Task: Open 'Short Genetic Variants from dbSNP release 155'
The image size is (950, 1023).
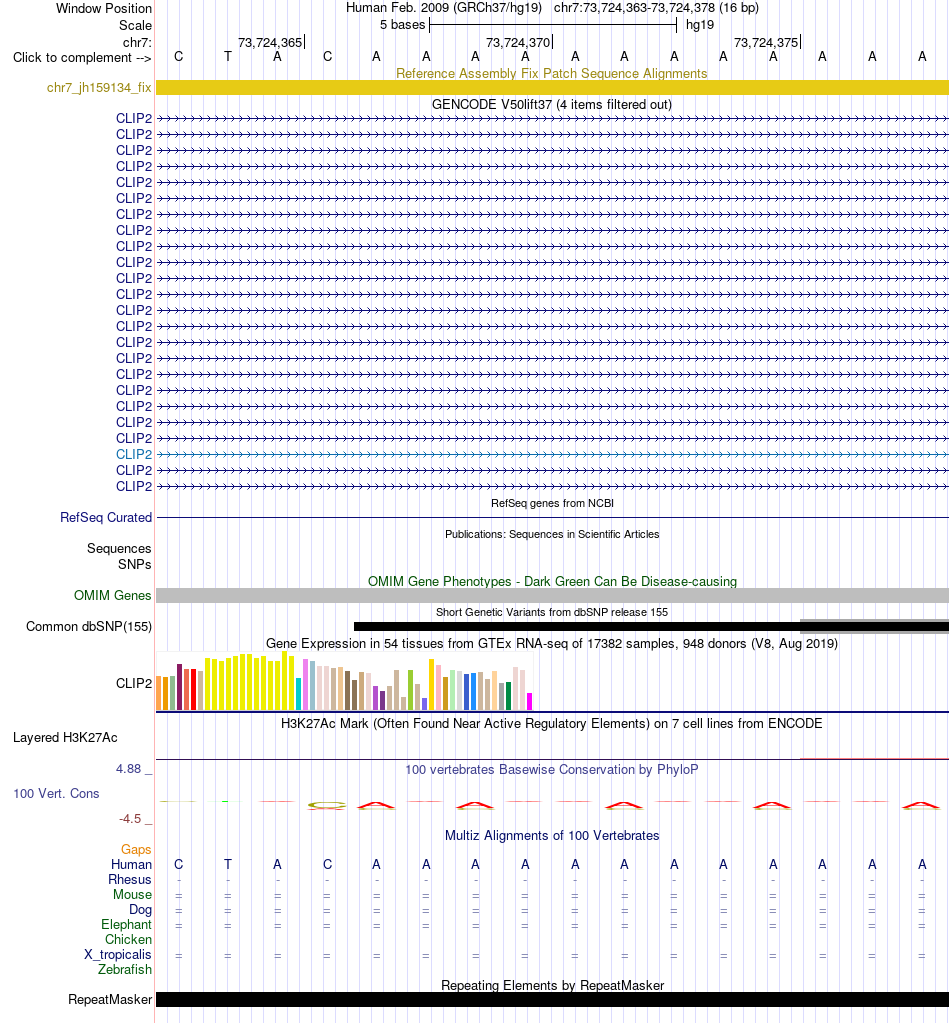Action: point(552,612)
